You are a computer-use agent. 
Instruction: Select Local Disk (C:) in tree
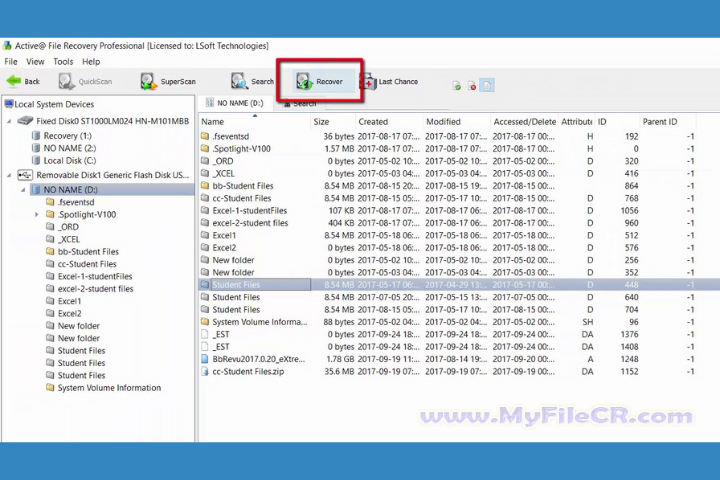(64, 161)
